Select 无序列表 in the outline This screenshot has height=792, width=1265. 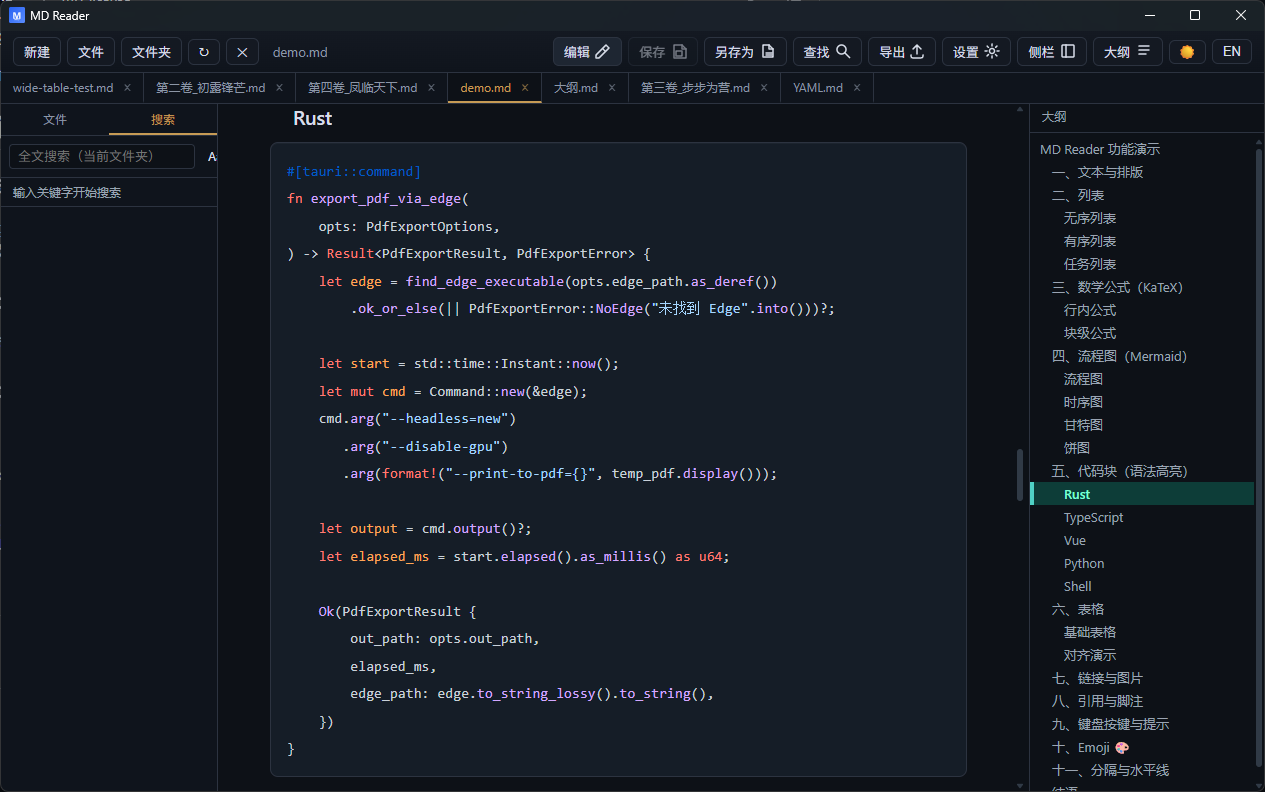(x=1090, y=218)
